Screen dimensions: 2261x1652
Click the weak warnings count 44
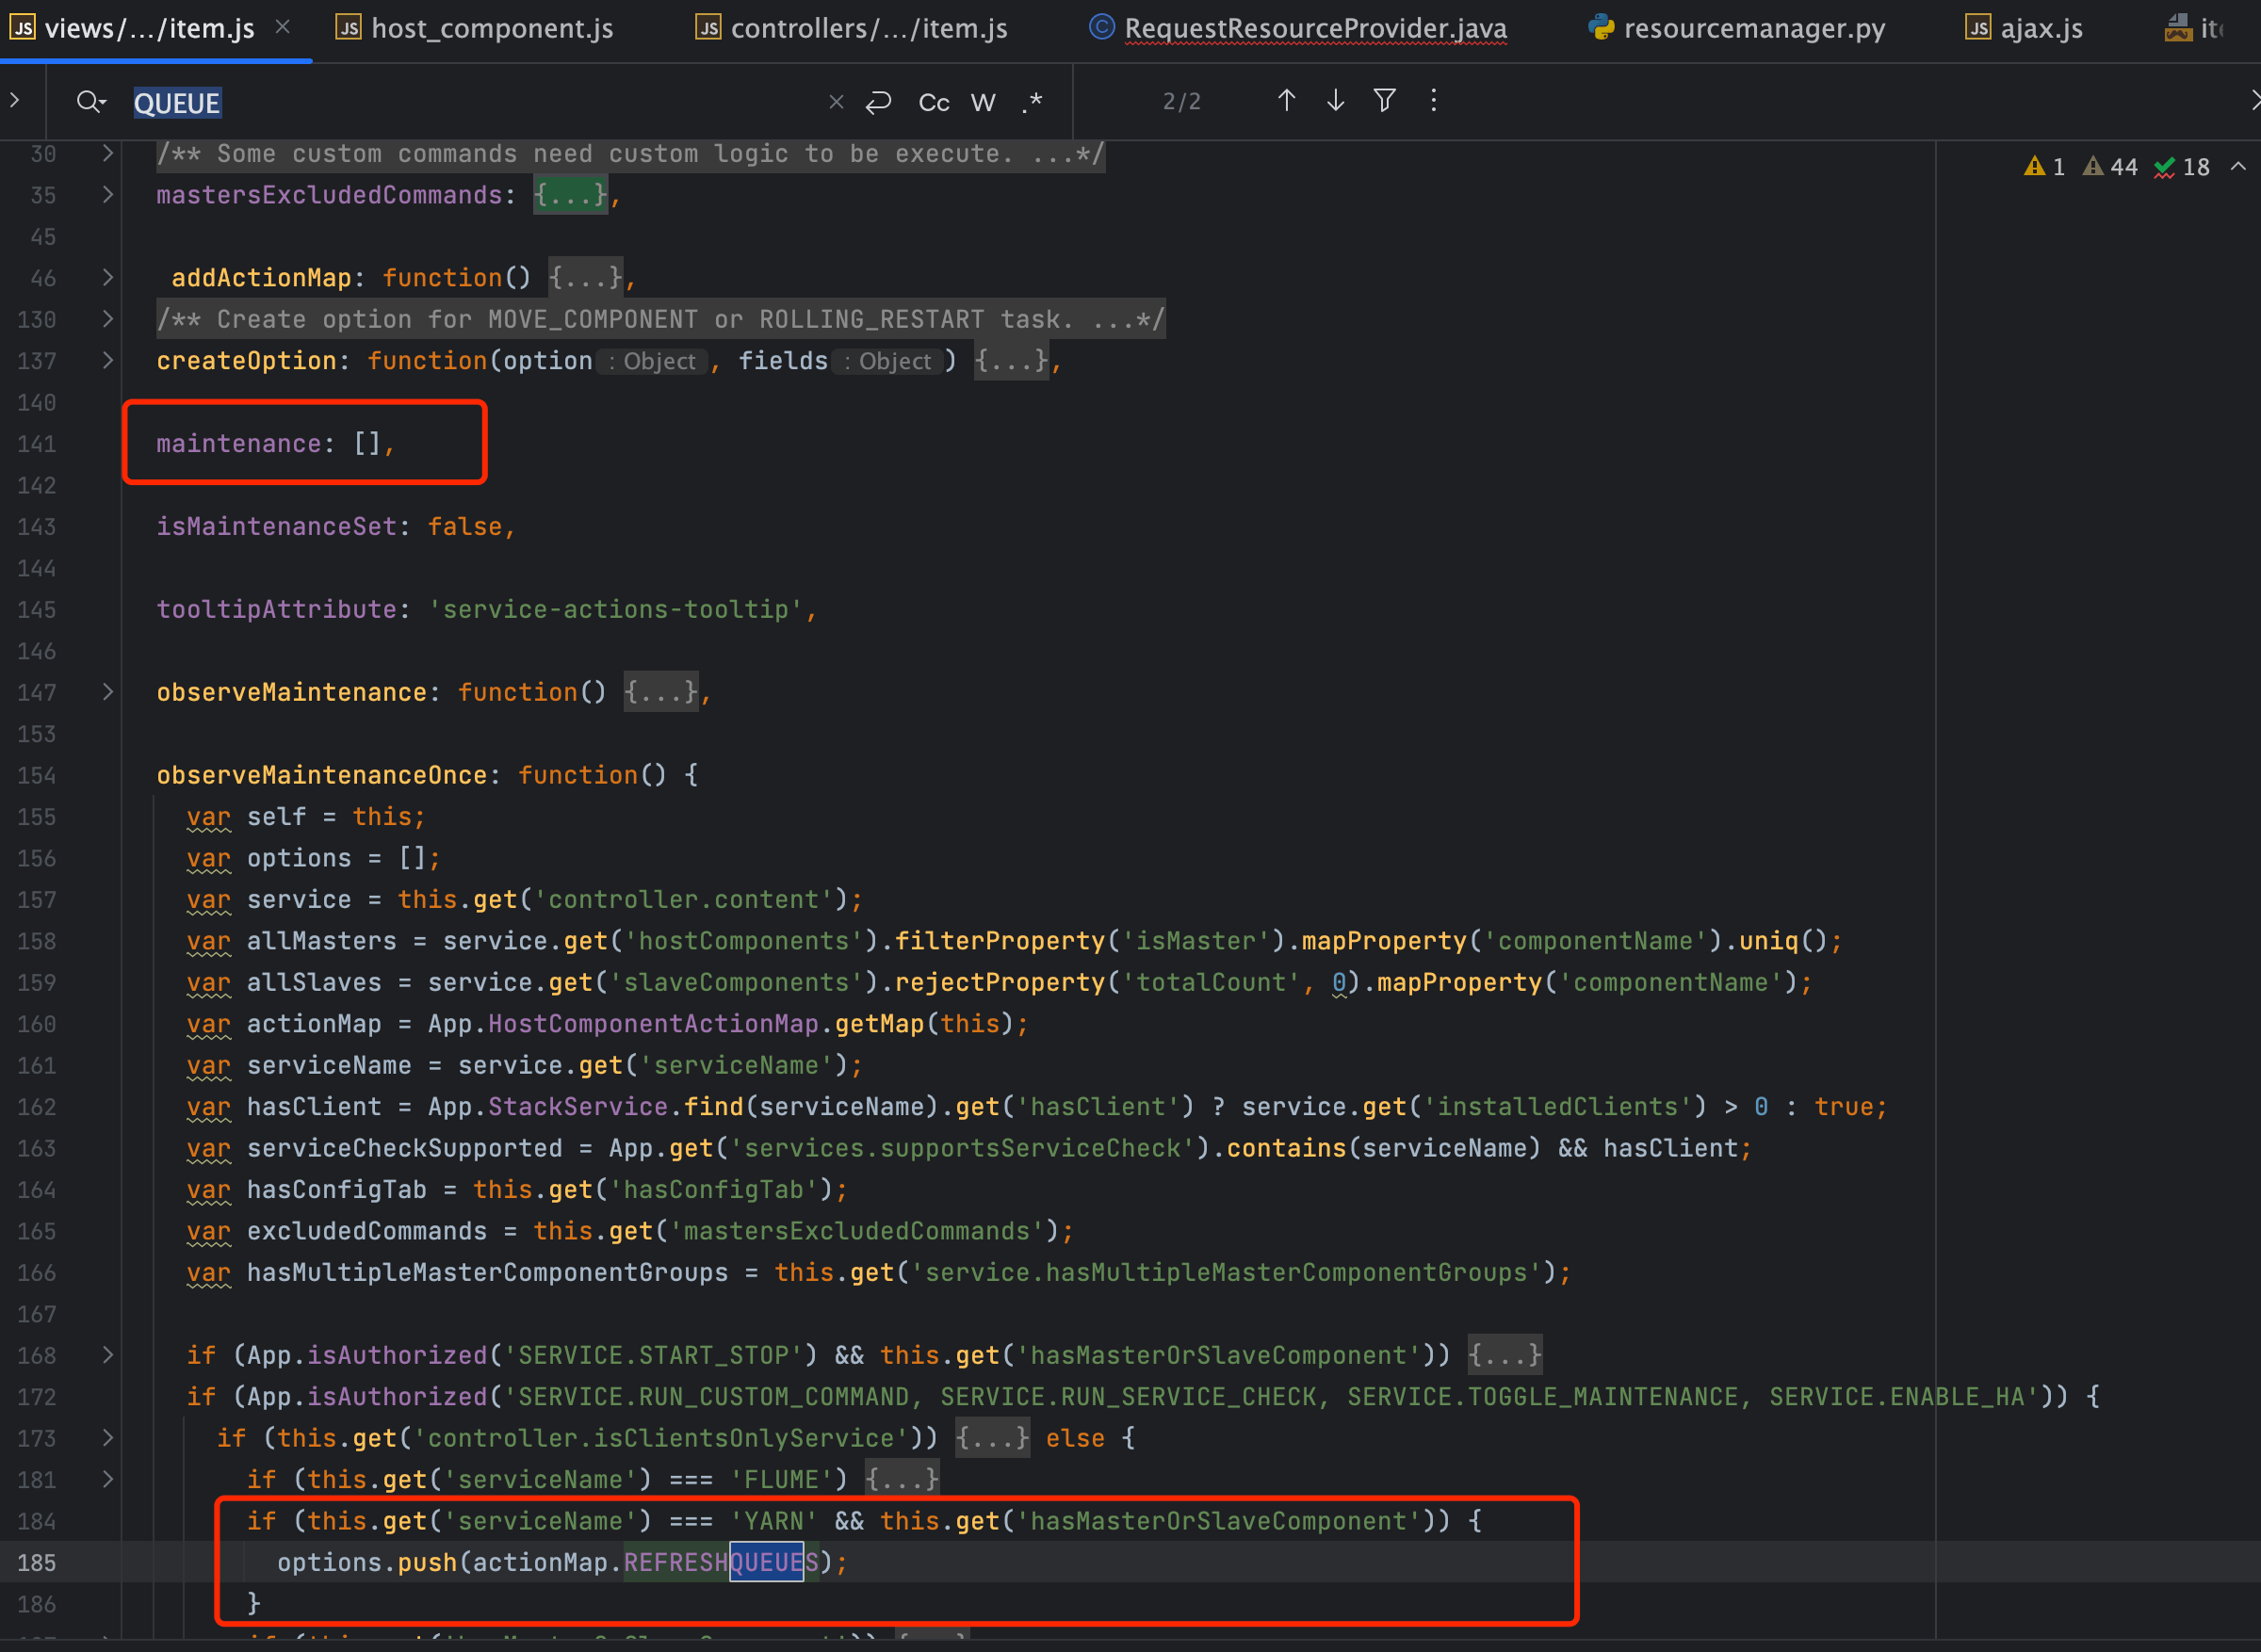[2110, 167]
